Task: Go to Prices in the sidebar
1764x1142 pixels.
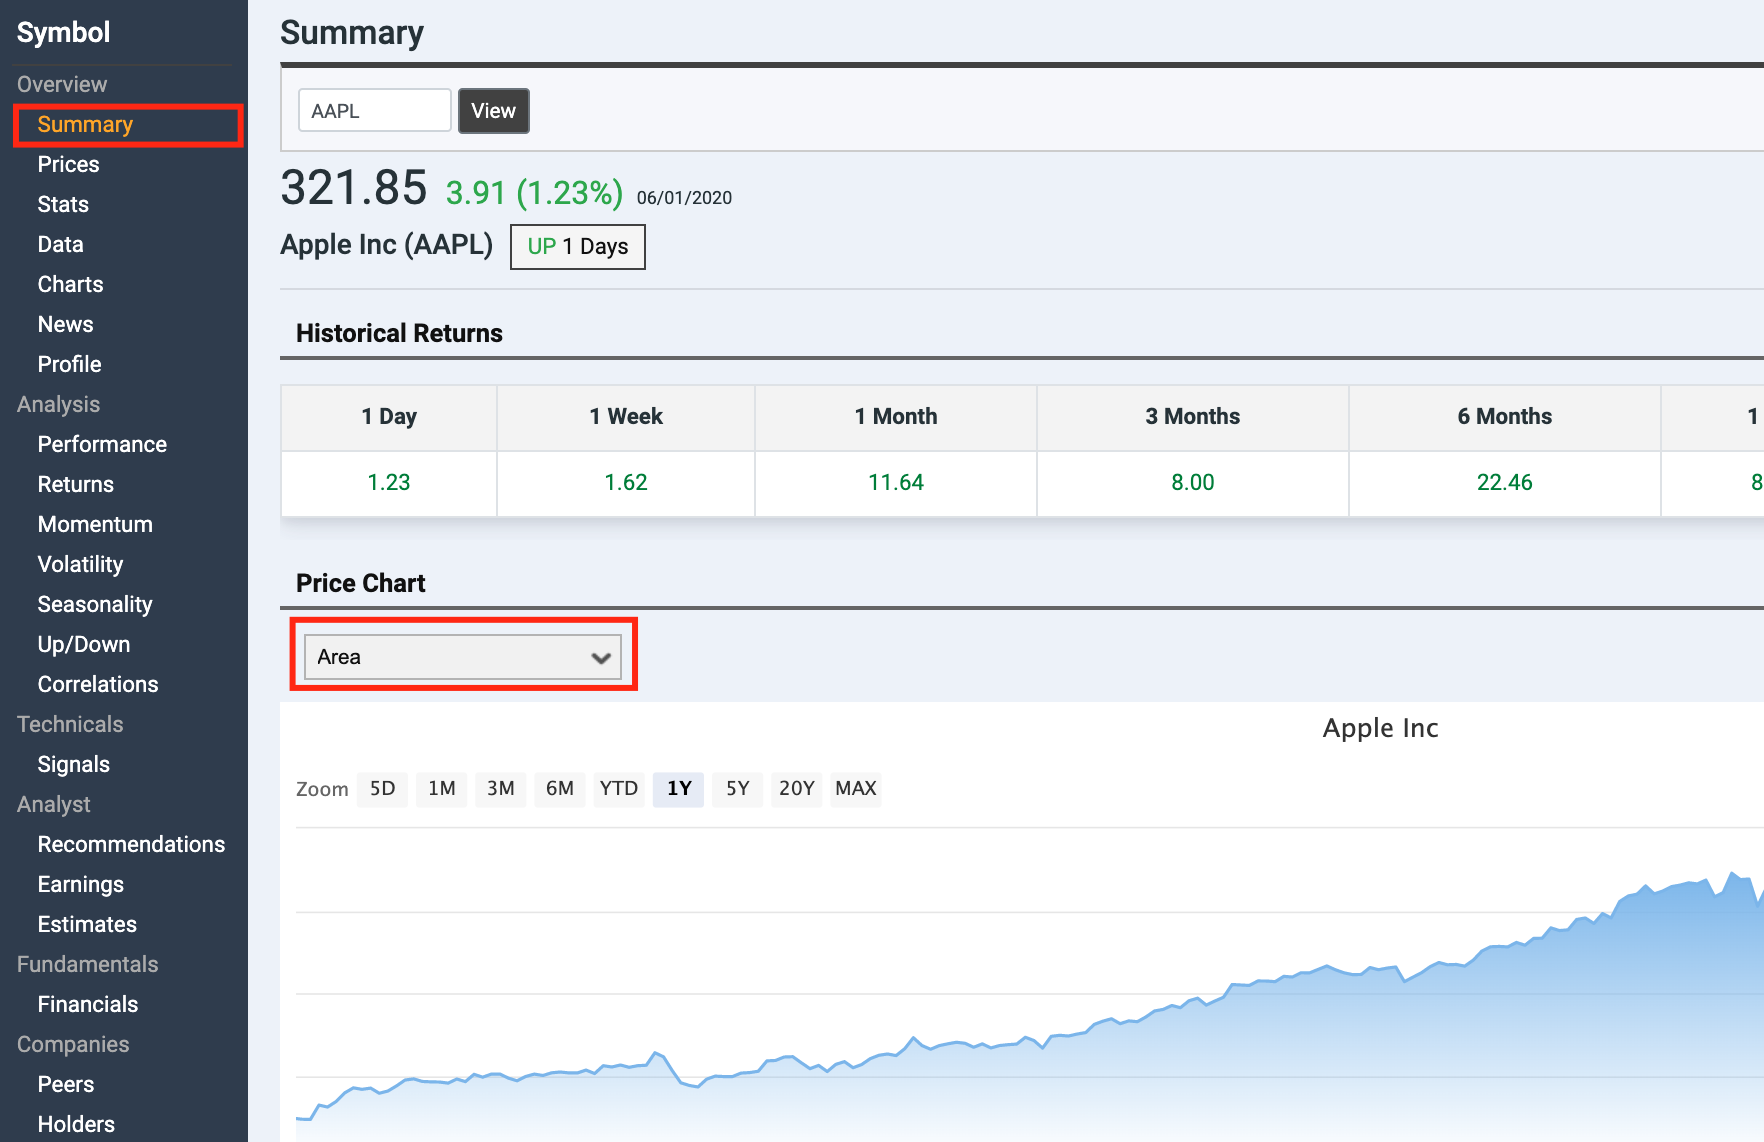Action: [68, 165]
